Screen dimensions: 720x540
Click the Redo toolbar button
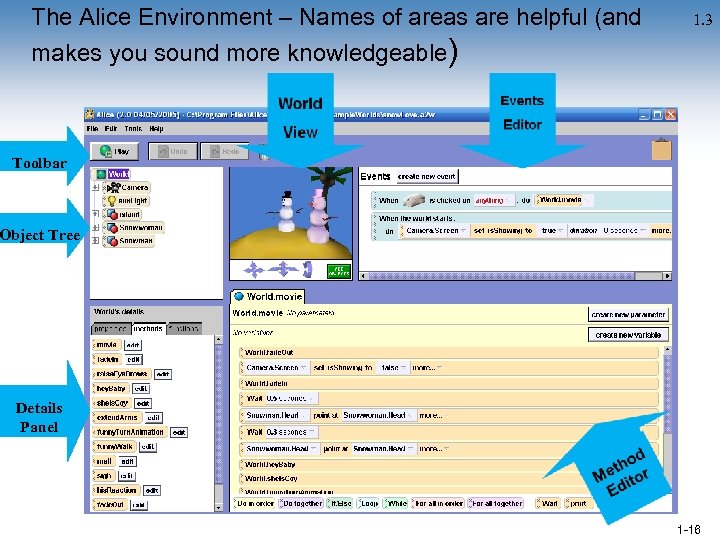pyautogui.click(x=225, y=151)
